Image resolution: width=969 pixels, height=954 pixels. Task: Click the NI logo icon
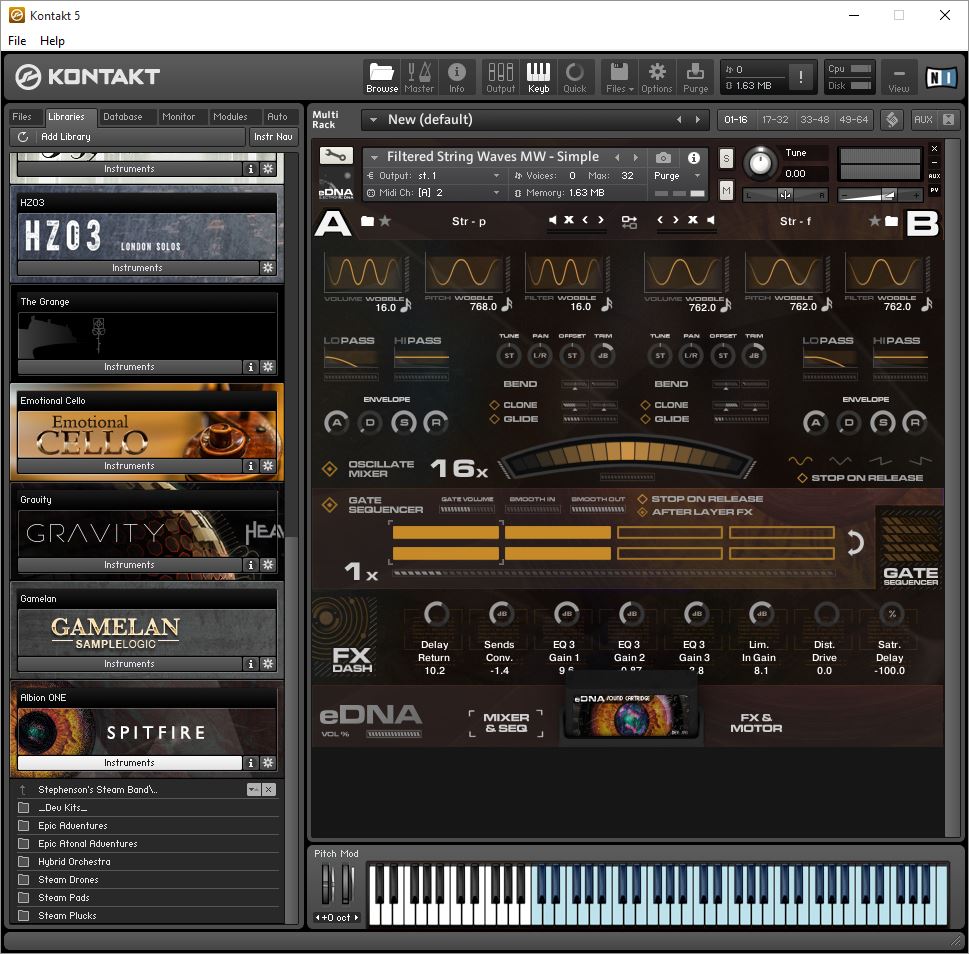pyautogui.click(x=941, y=77)
